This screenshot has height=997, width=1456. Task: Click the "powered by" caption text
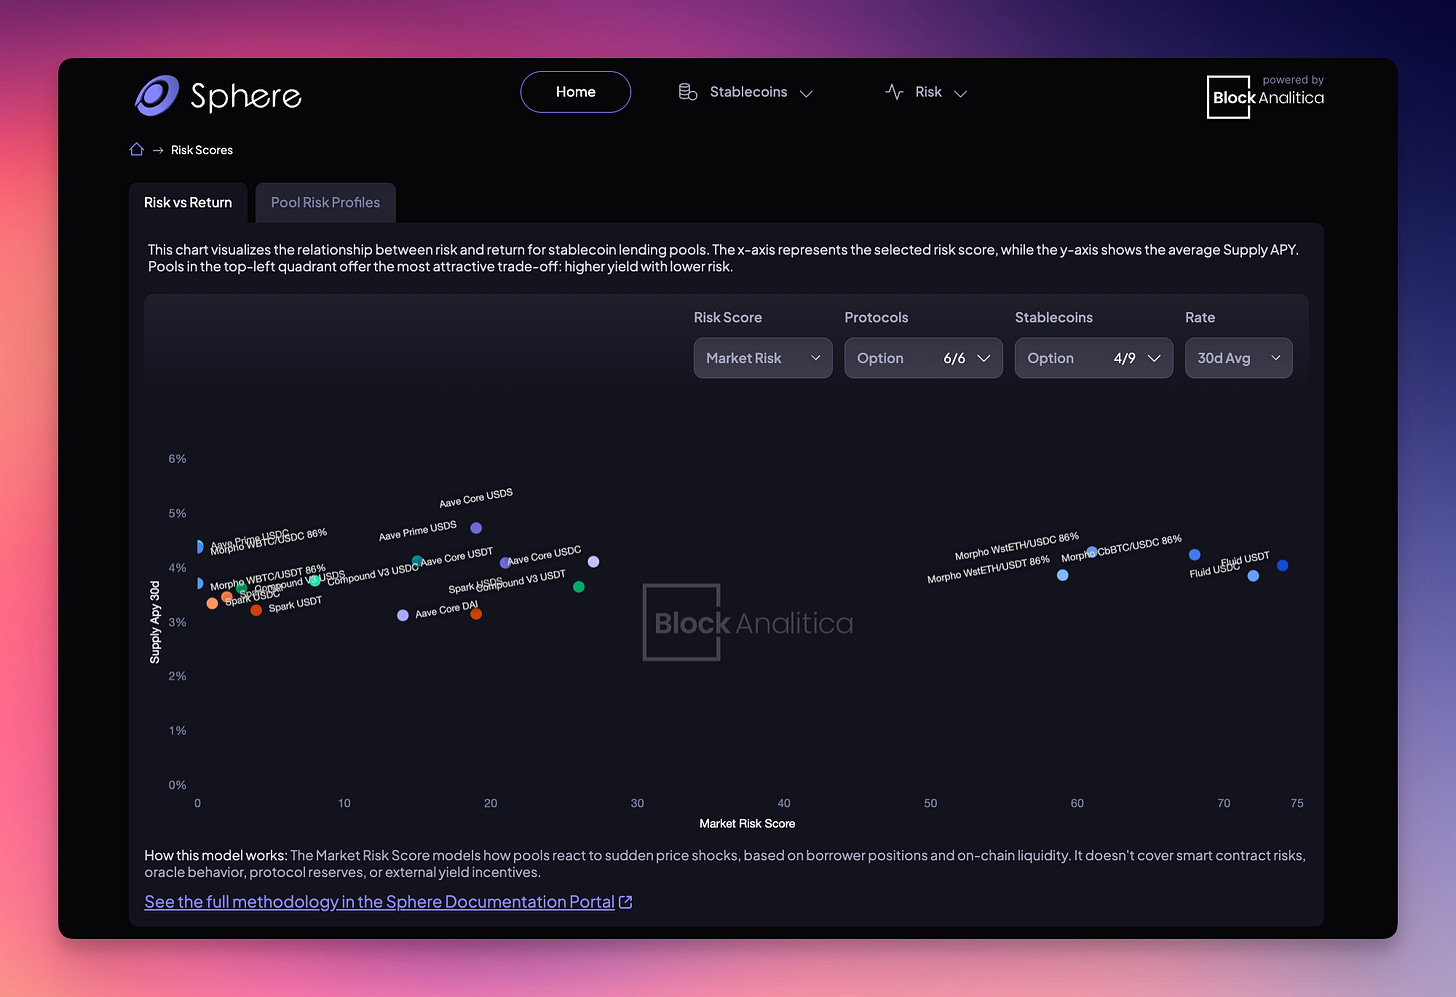click(1293, 80)
